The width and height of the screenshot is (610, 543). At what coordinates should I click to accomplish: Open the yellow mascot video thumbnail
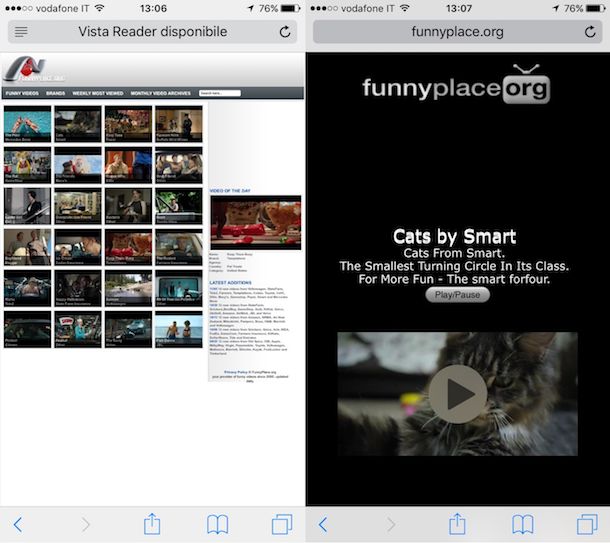(27, 165)
